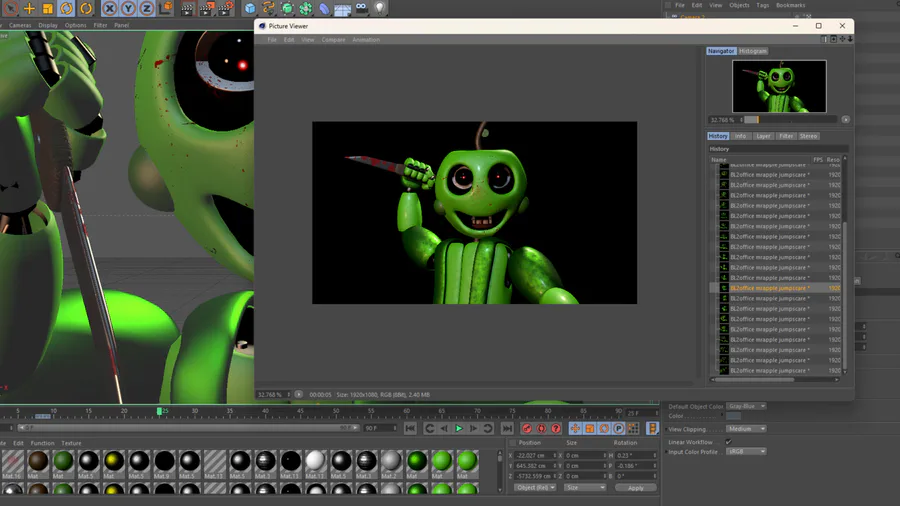Toggle Scale keyframe recording icon

(589, 429)
